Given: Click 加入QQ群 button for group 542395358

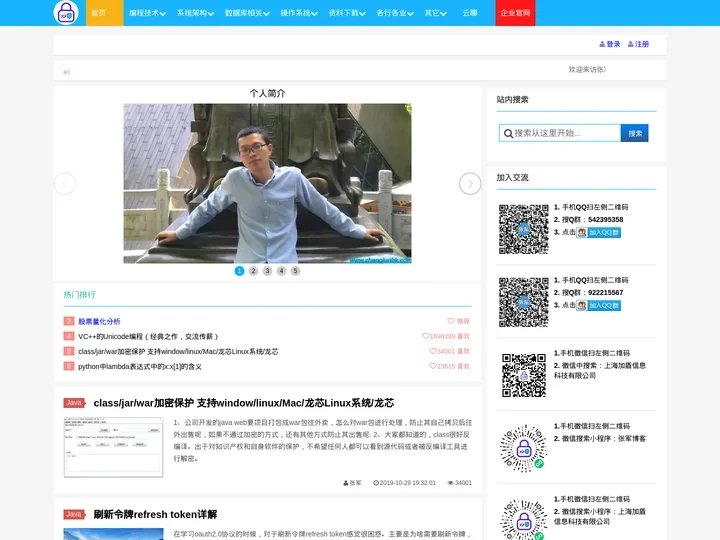Looking at the screenshot, I should click(598, 233).
